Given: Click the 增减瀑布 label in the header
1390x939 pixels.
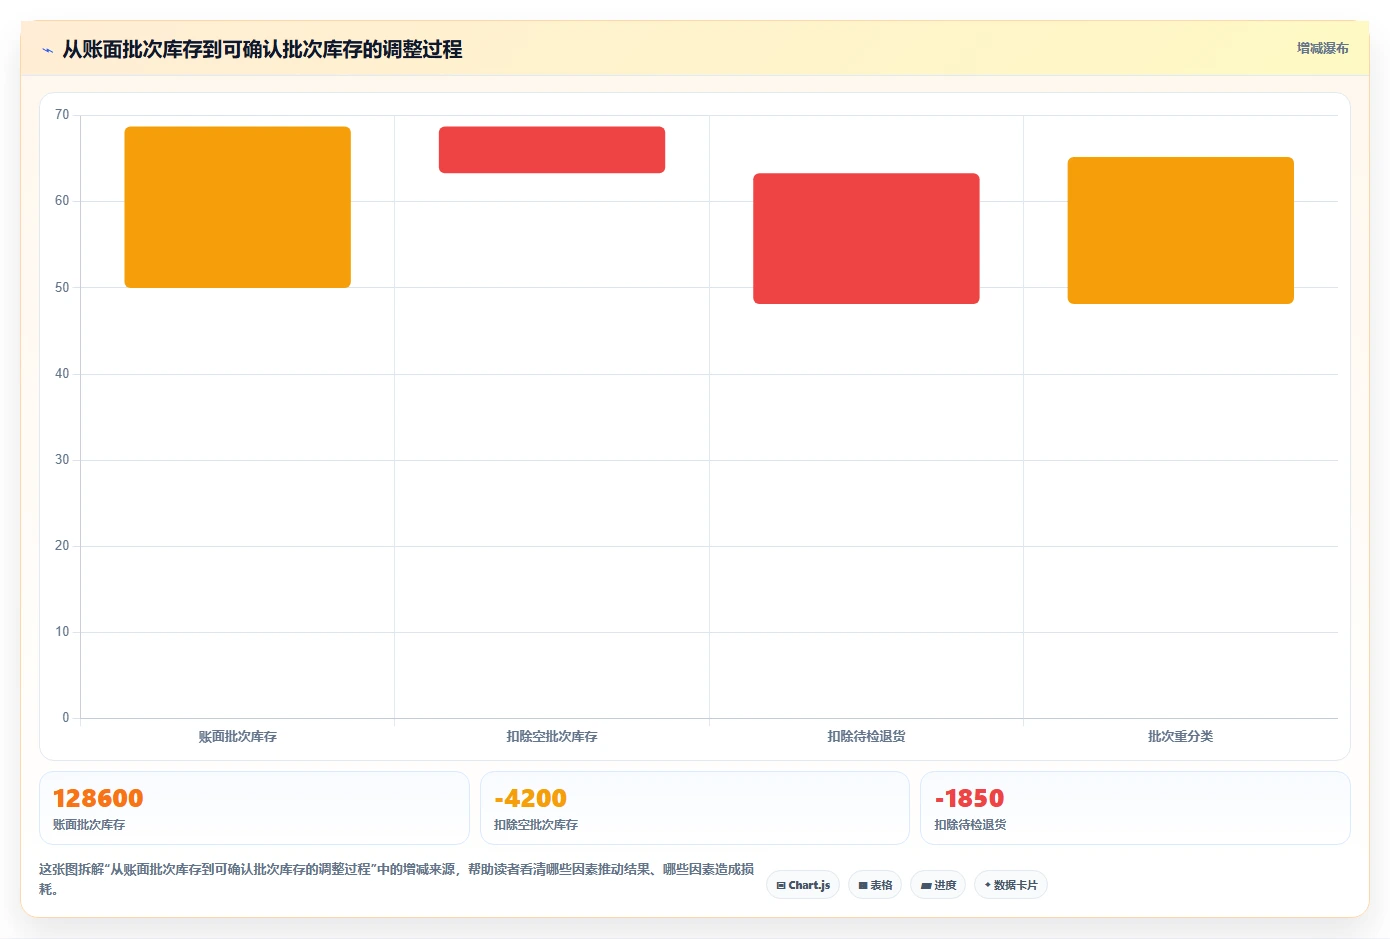Looking at the screenshot, I should 1322,48.
